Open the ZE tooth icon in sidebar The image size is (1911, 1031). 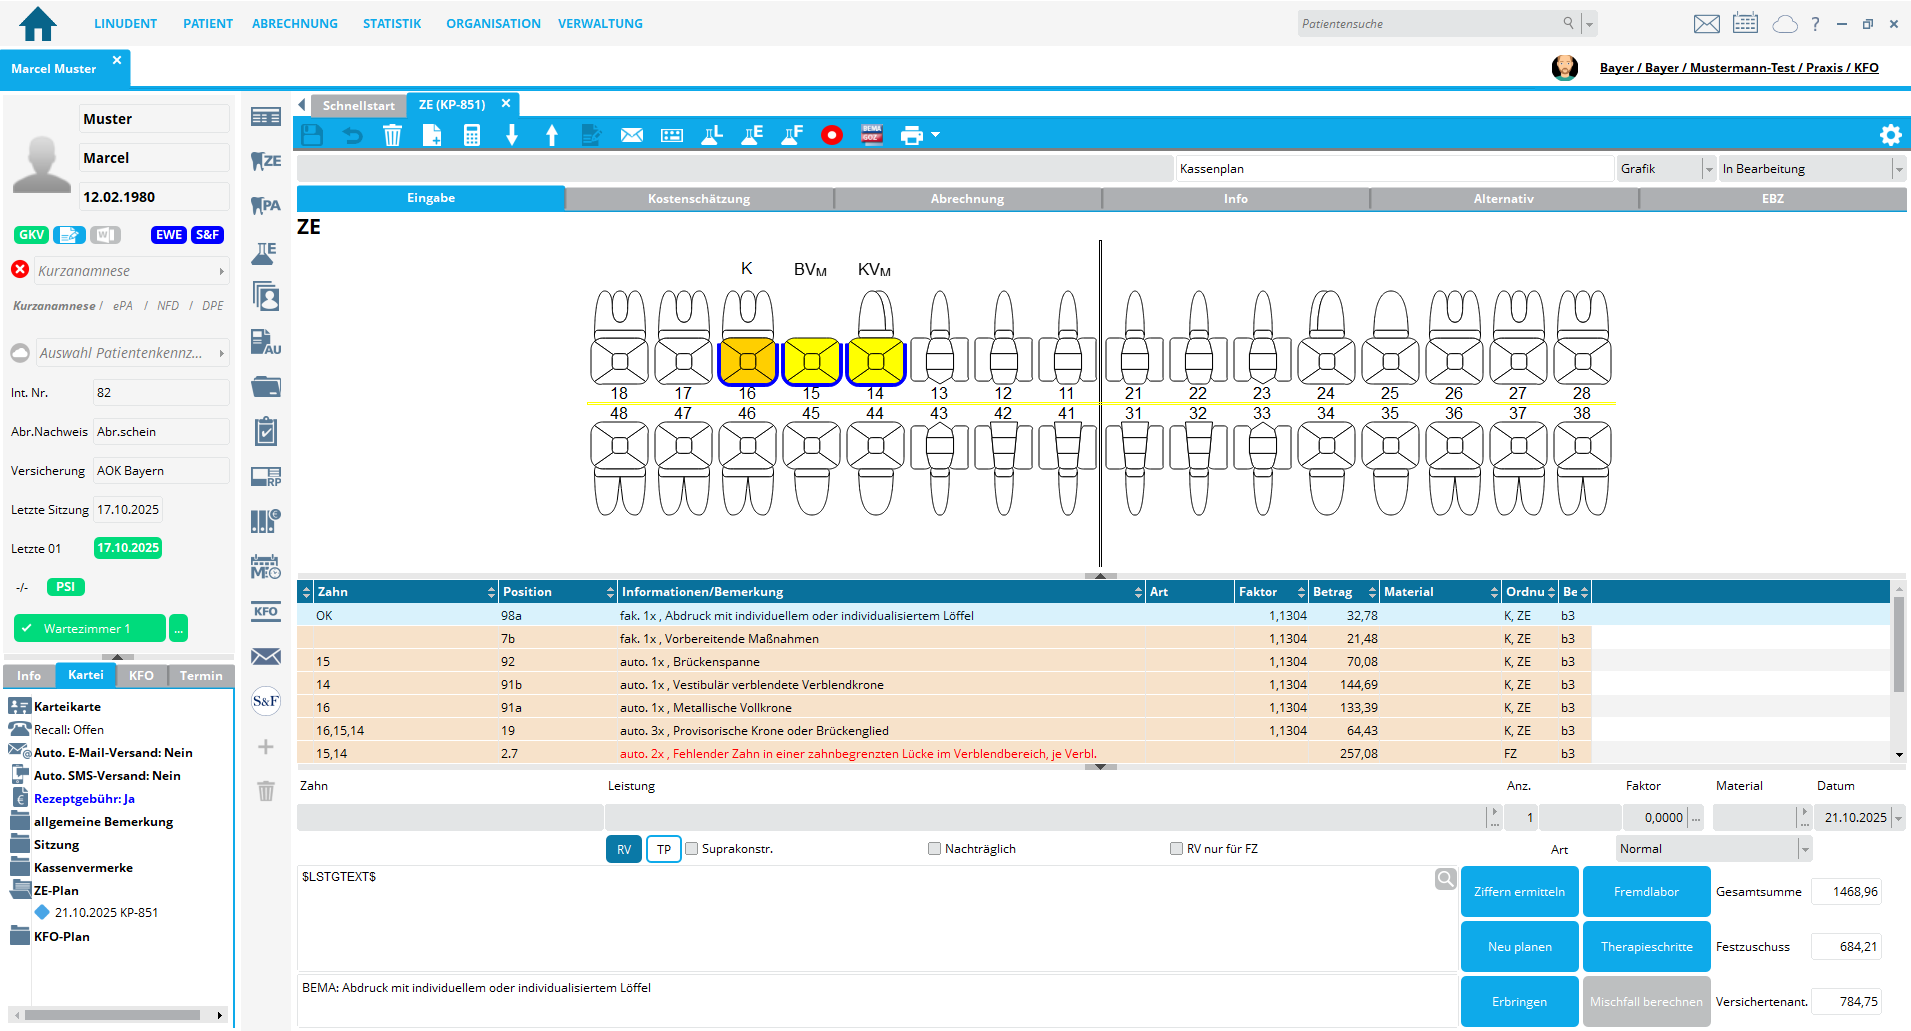pyautogui.click(x=266, y=161)
